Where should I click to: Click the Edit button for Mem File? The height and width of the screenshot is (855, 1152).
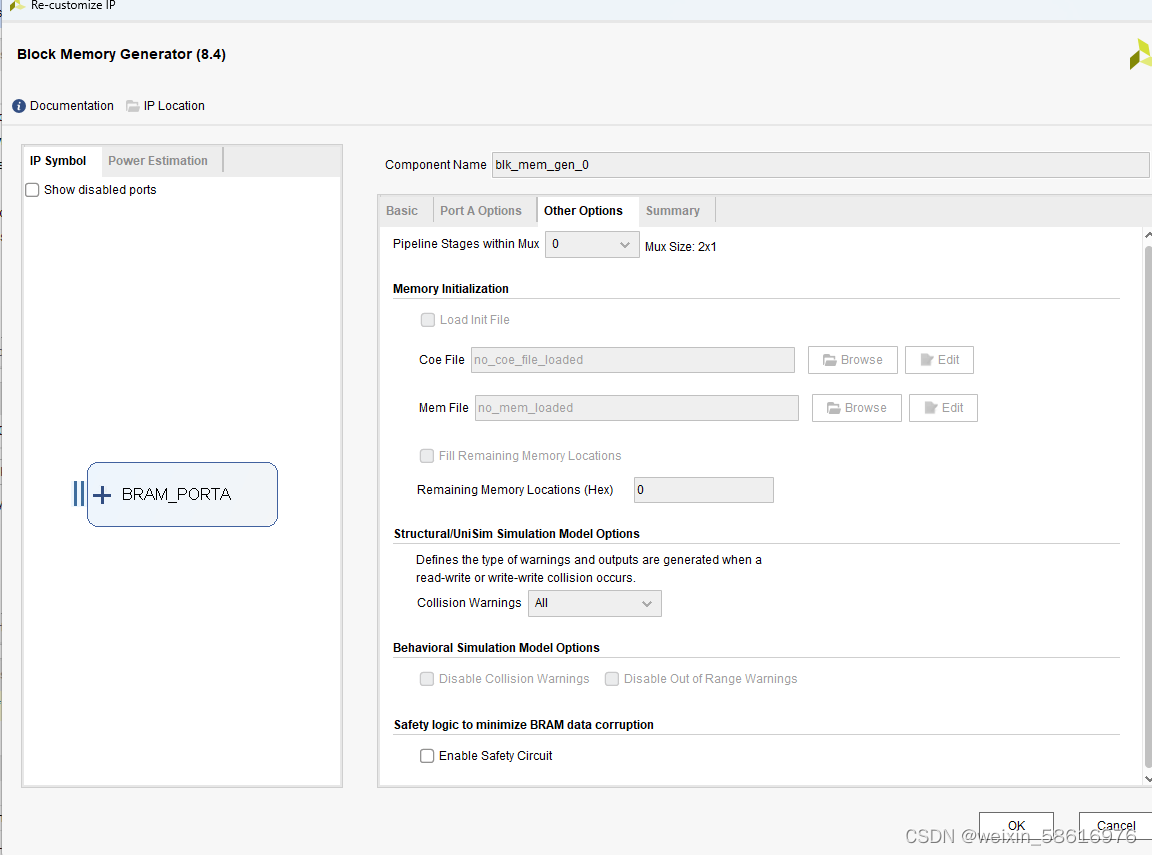click(x=943, y=408)
